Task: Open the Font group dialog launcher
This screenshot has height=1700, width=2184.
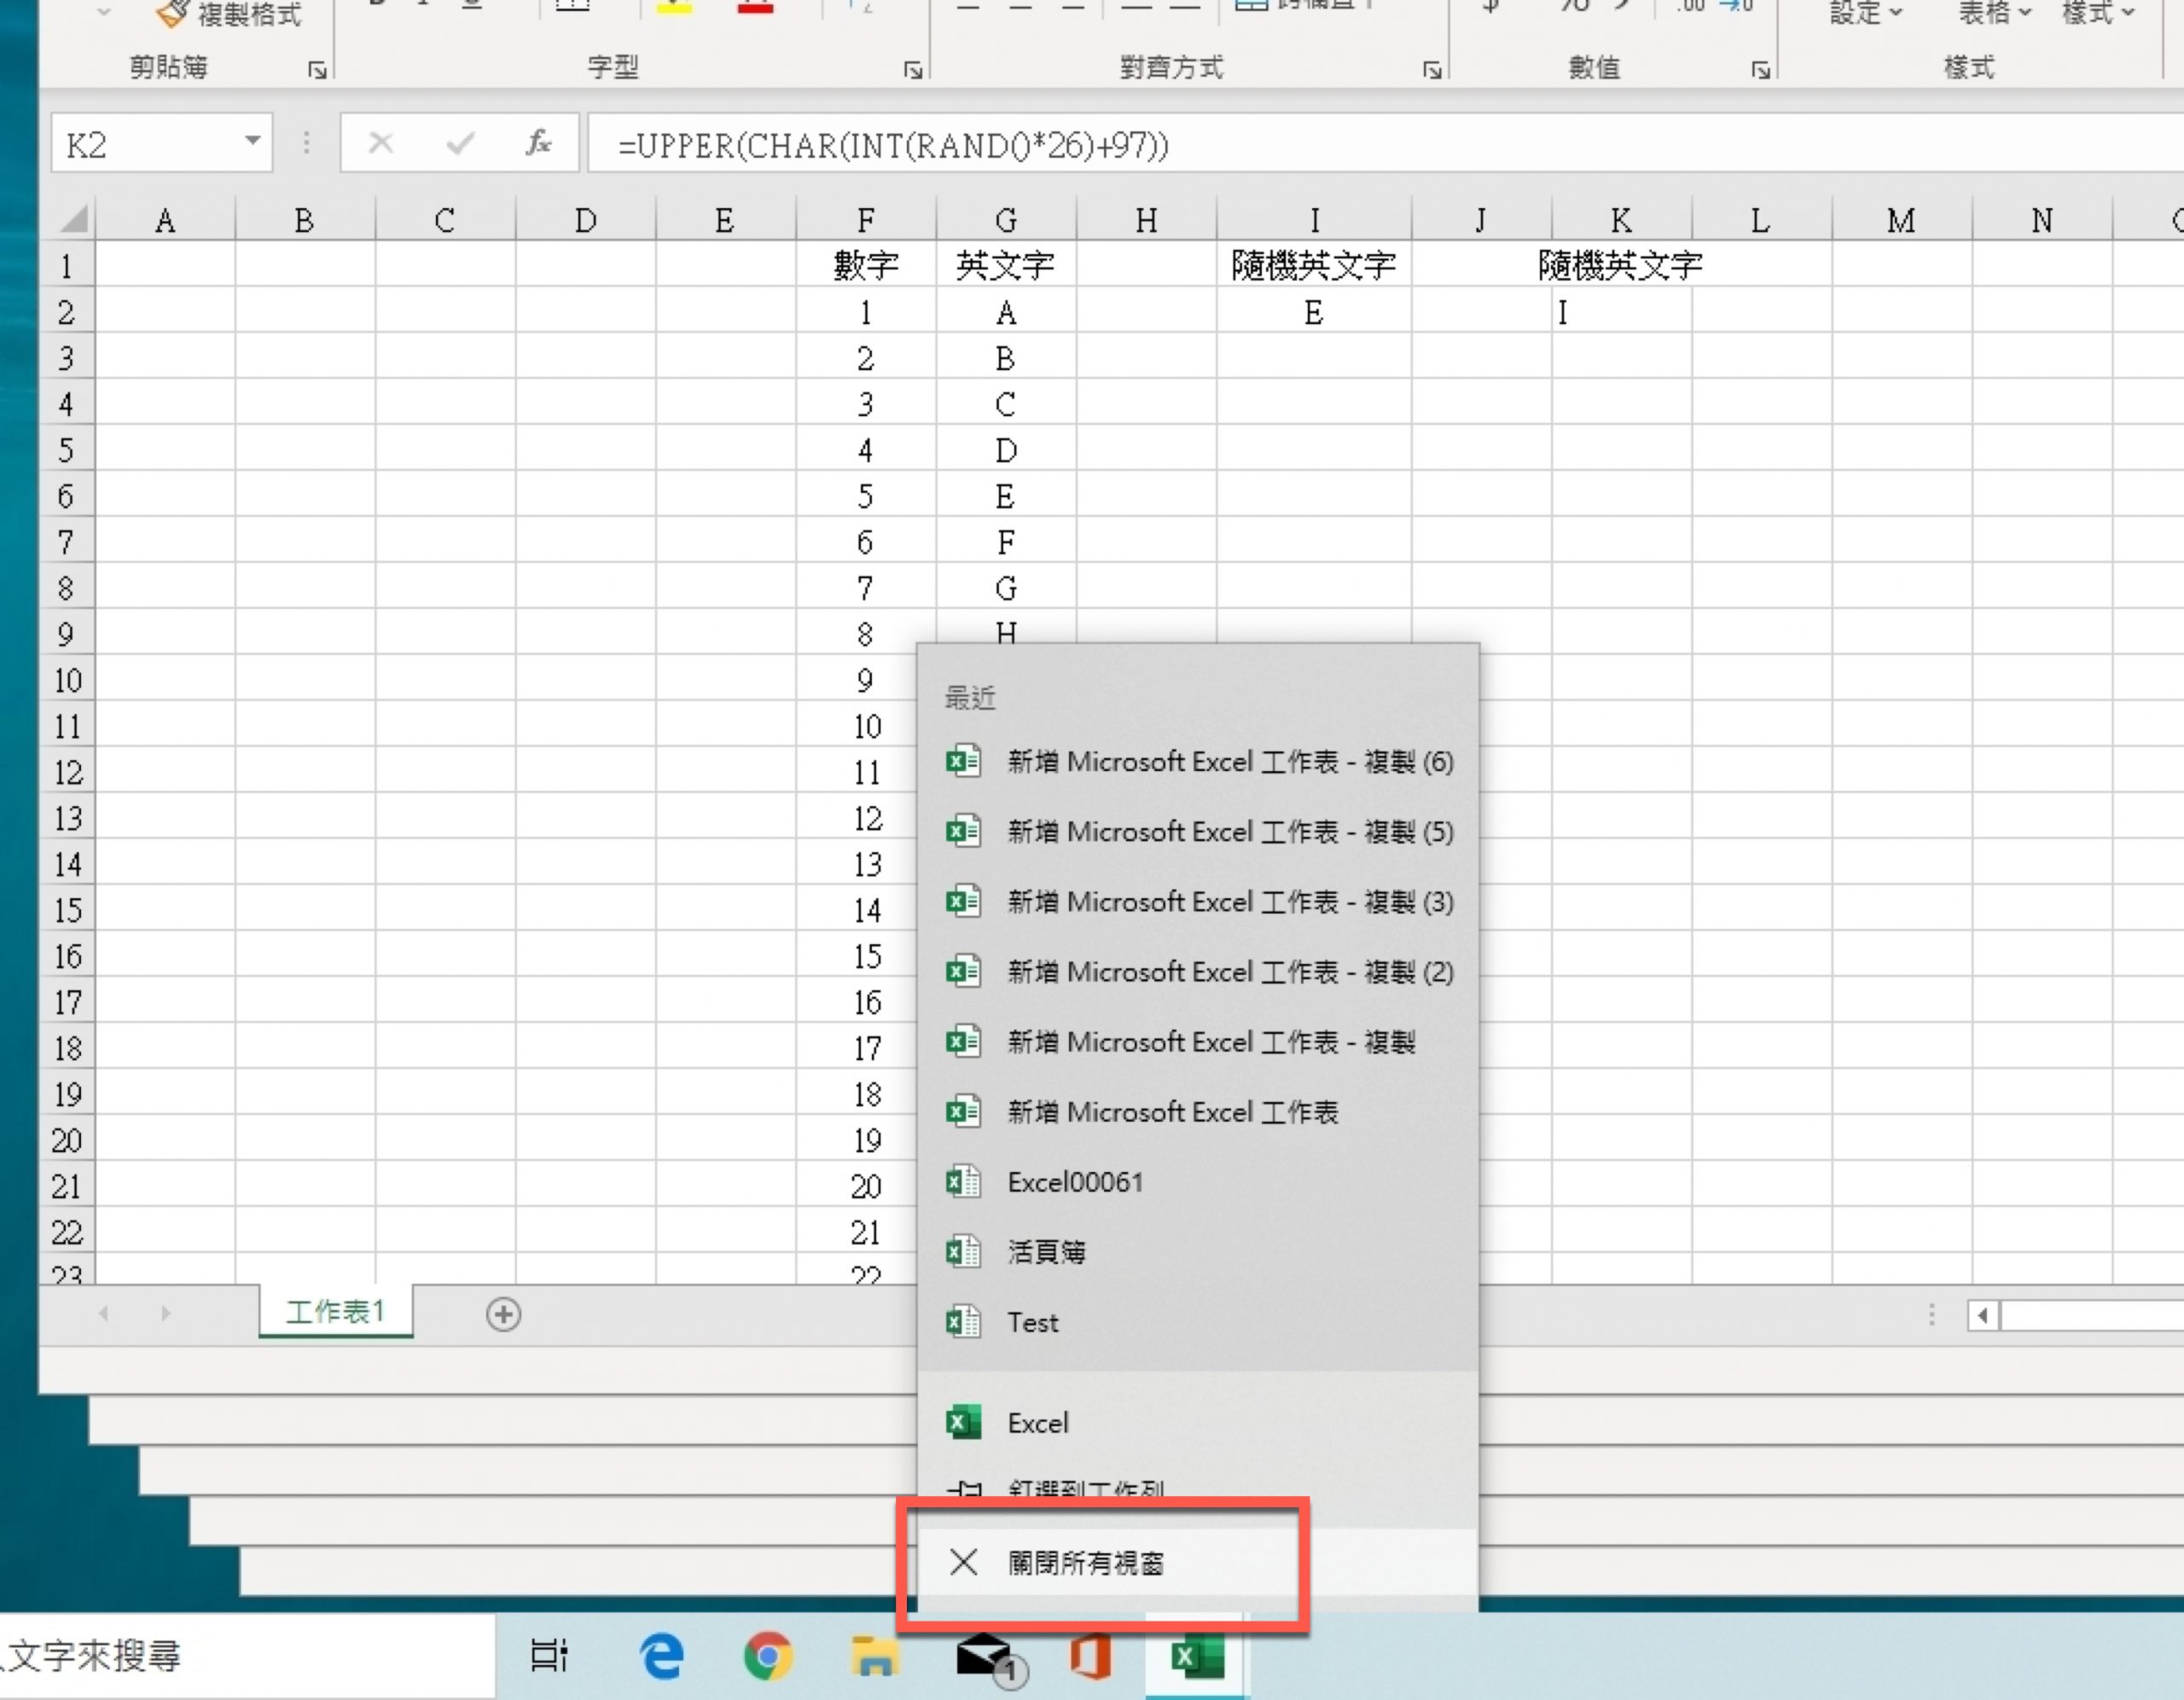Action: pos(912,69)
